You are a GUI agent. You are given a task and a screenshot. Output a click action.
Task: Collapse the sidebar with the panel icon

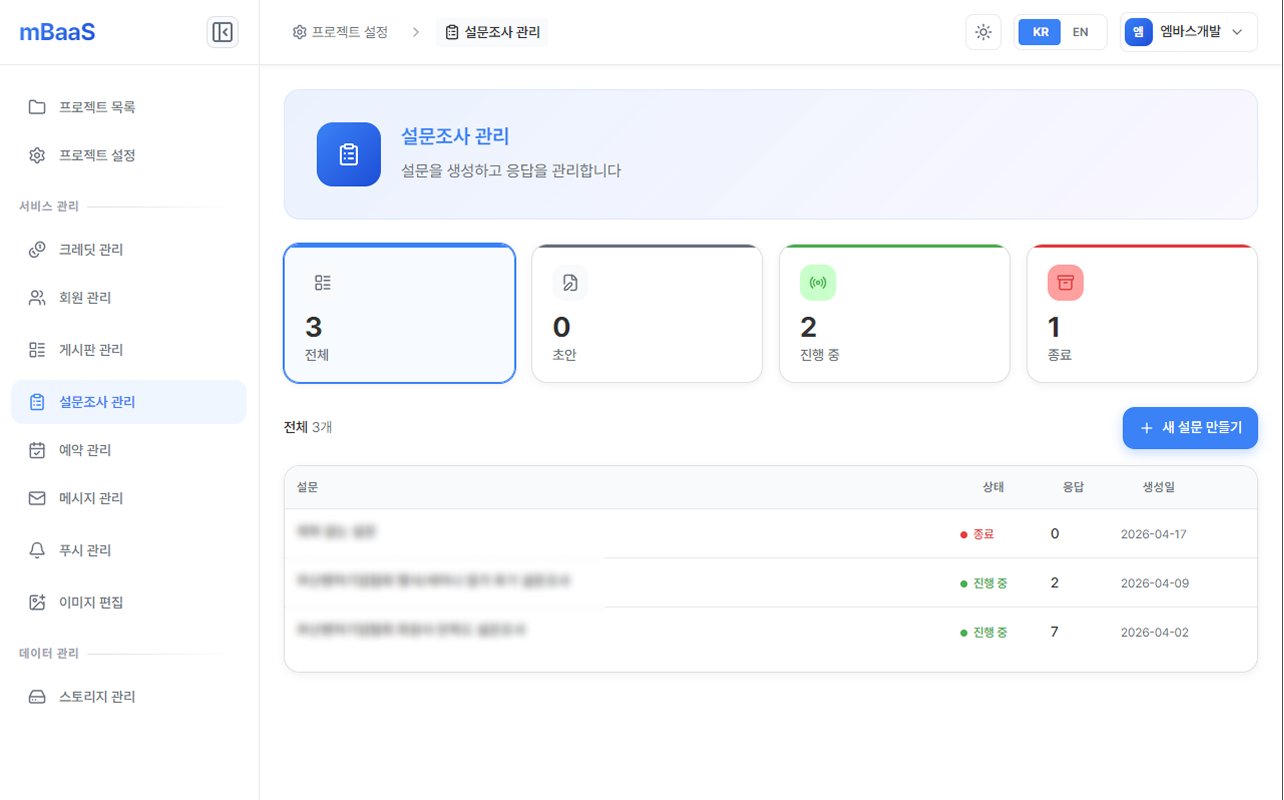click(223, 32)
